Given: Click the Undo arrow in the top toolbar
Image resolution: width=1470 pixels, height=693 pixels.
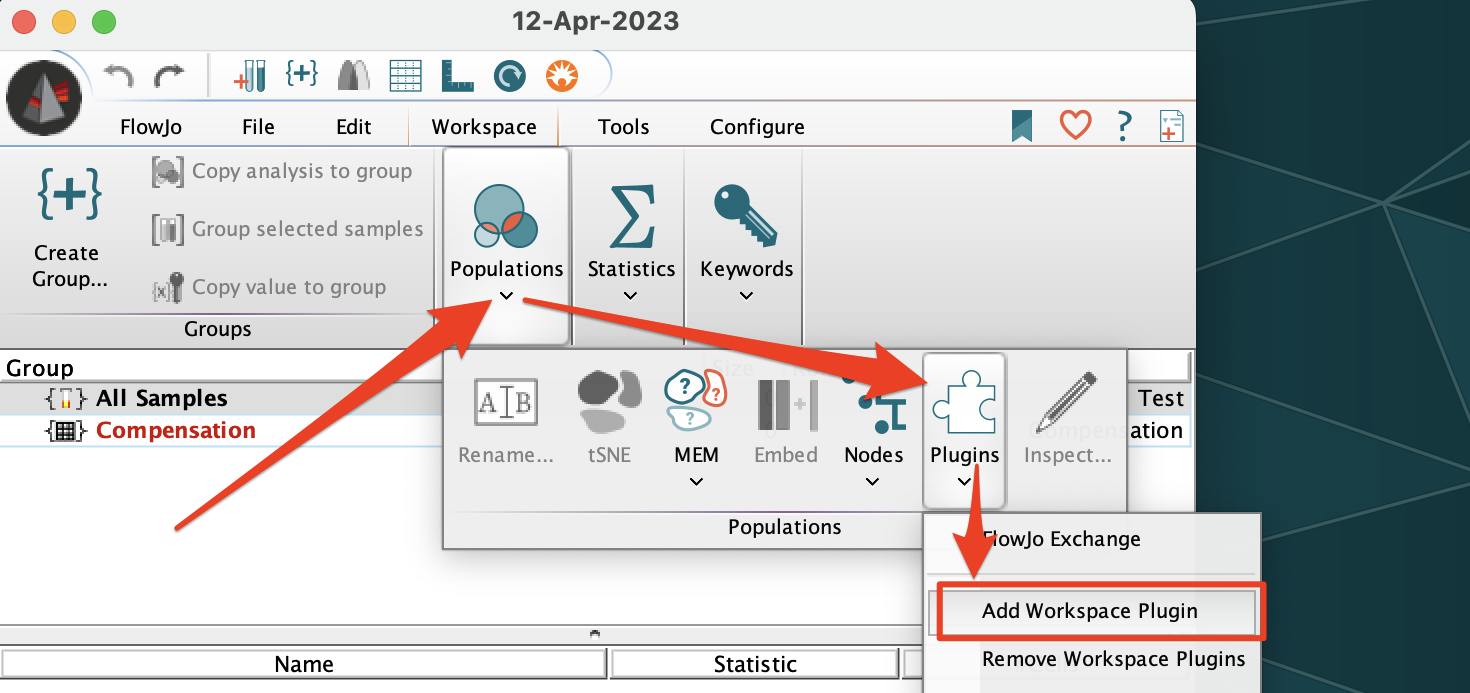Looking at the screenshot, I should (119, 75).
